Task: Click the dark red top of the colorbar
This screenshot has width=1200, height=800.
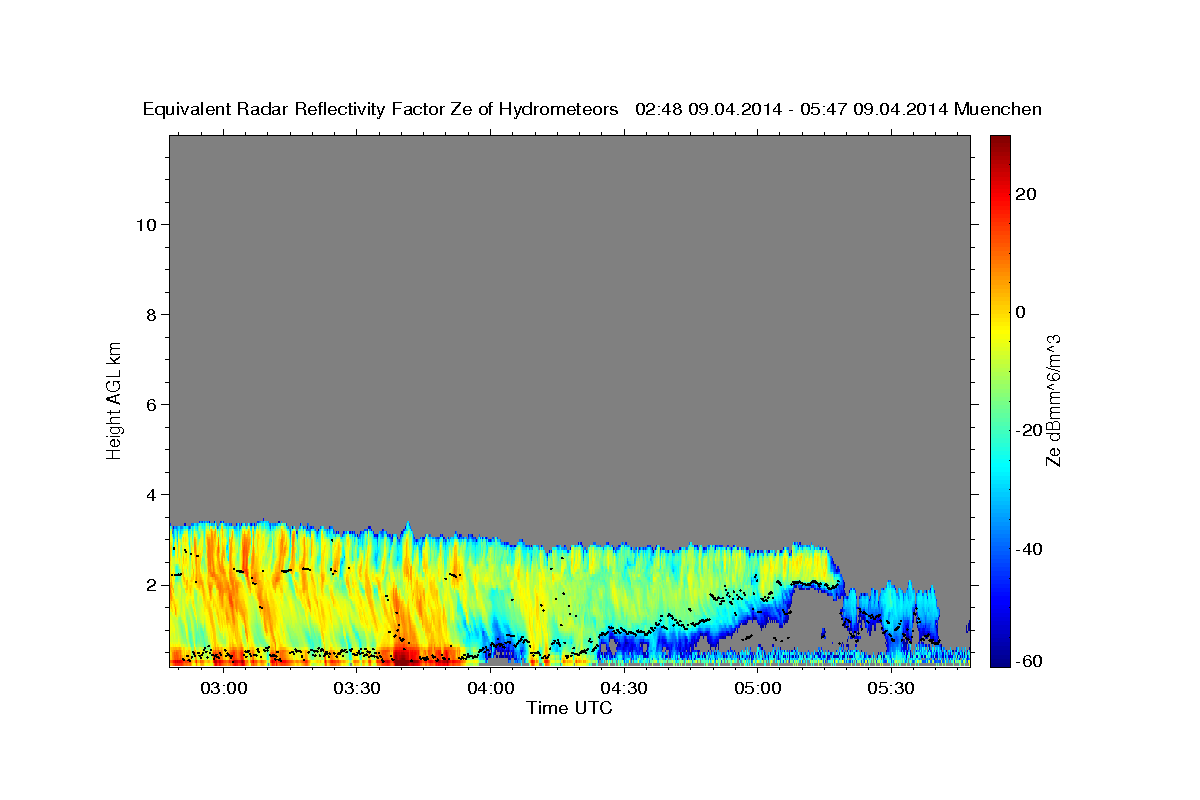Action: pyautogui.click(x=999, y=143)
